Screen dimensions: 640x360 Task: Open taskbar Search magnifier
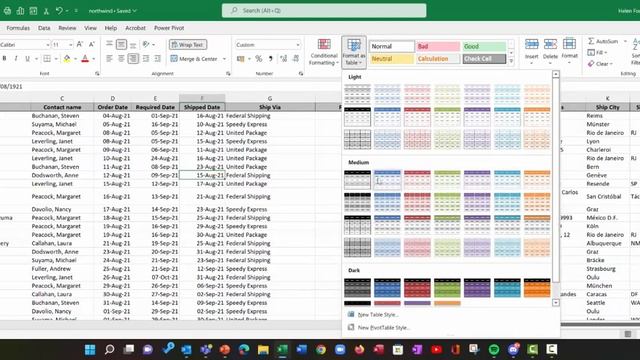[109, 349]
